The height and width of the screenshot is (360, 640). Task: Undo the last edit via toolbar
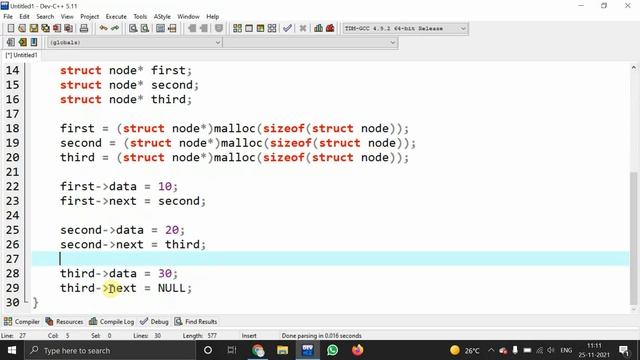104,28
